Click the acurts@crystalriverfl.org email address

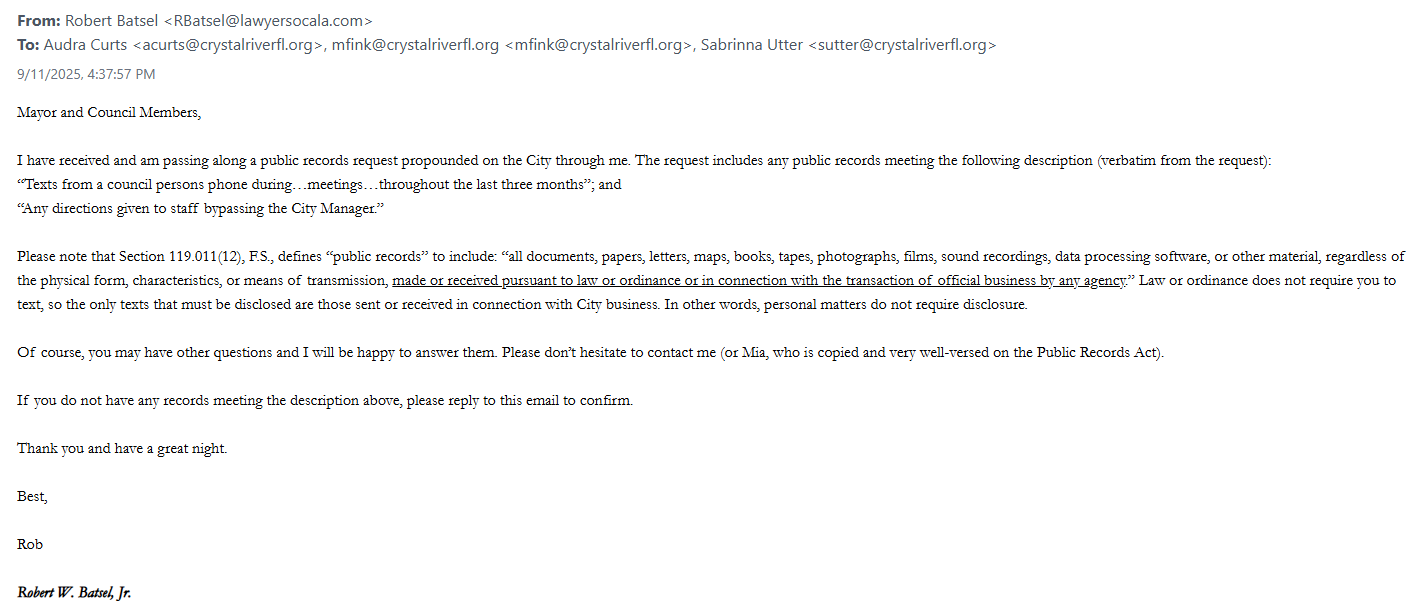point(229,45)
